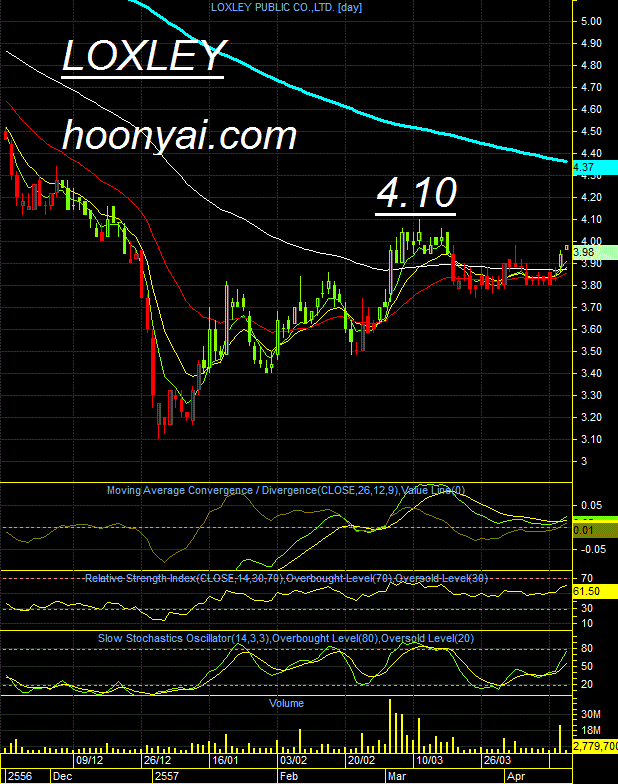Click the Apr month label
The height and width of the screenshot is (784, 618).
coord(516,776)
